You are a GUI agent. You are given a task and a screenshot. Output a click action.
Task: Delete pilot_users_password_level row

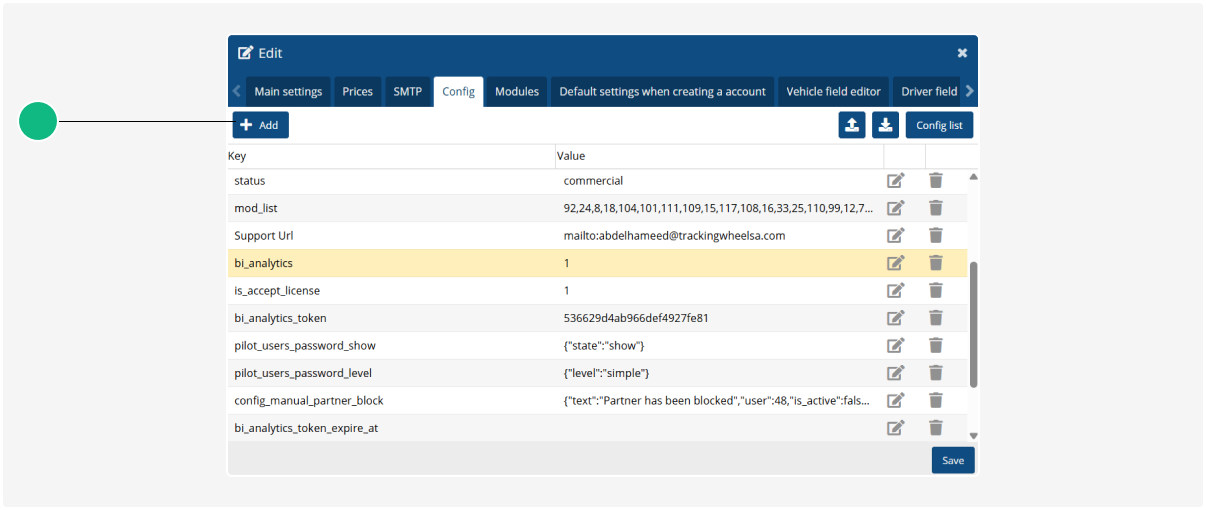tap(936, 373)
